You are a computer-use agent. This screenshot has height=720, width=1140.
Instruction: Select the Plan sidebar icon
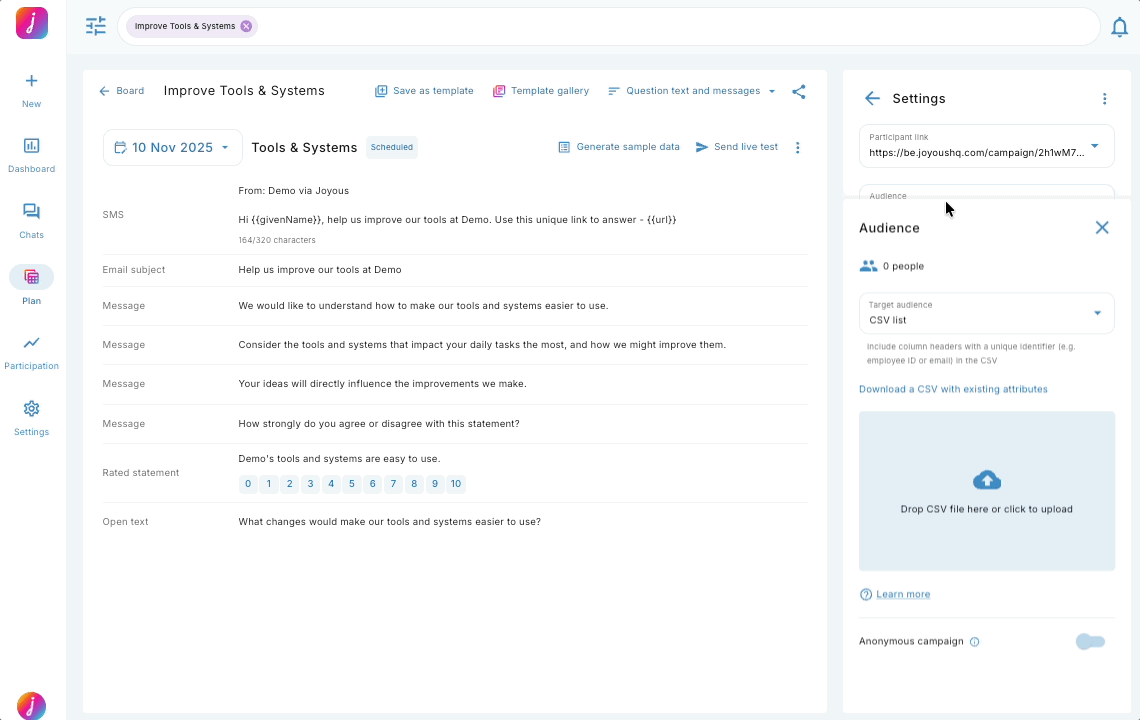click(x=31, y=284)
